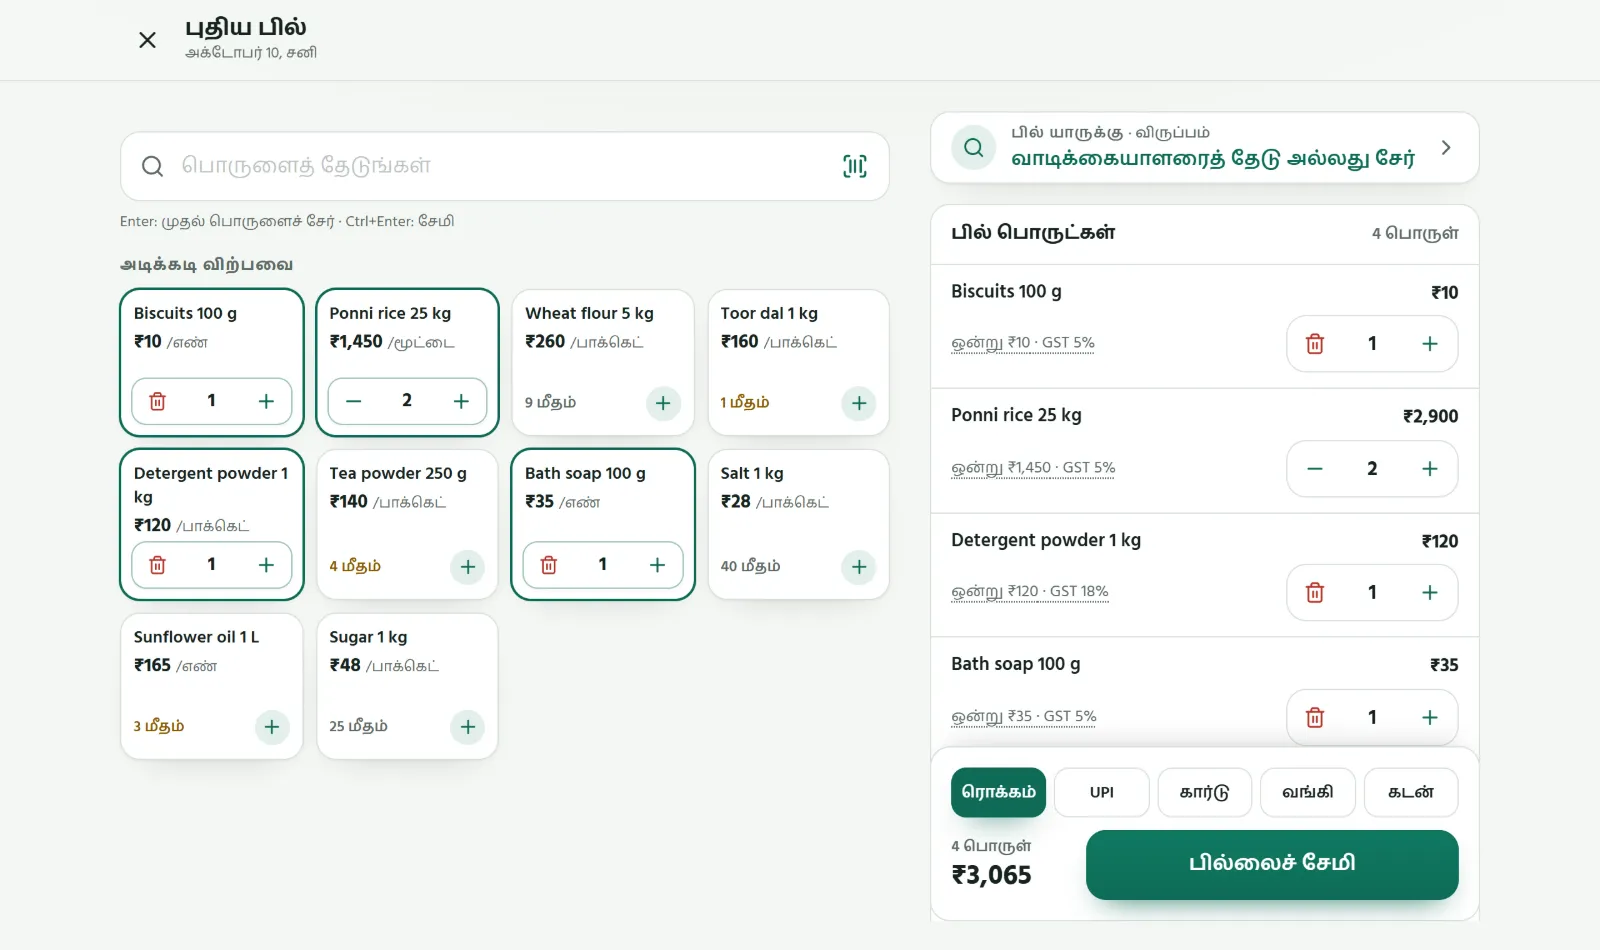Image resolution: width=1600 pixels, height=950 pixels.
Task: Select ரொக்கம் cash payment mode
Action: point(998,792)
